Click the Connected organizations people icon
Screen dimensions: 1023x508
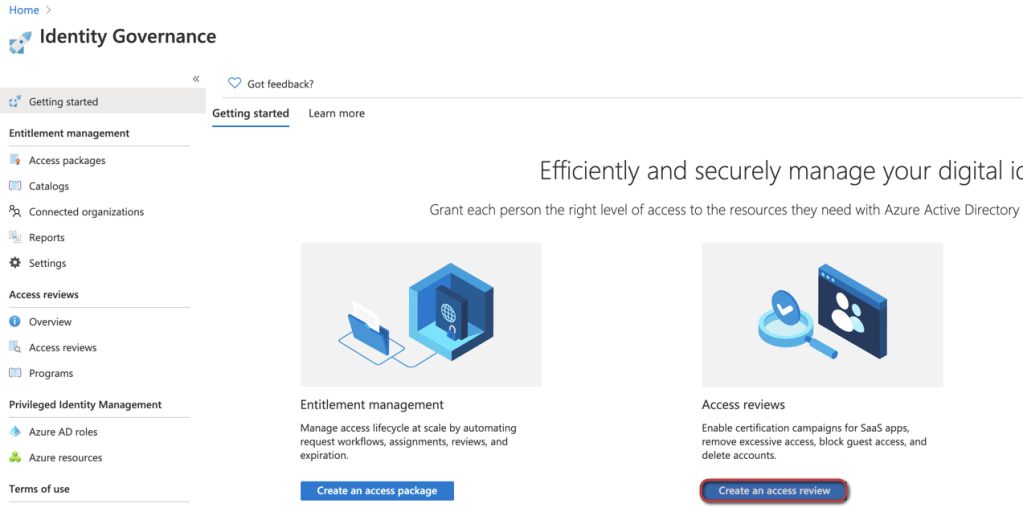pyautogui.click(x=15, y=212)
